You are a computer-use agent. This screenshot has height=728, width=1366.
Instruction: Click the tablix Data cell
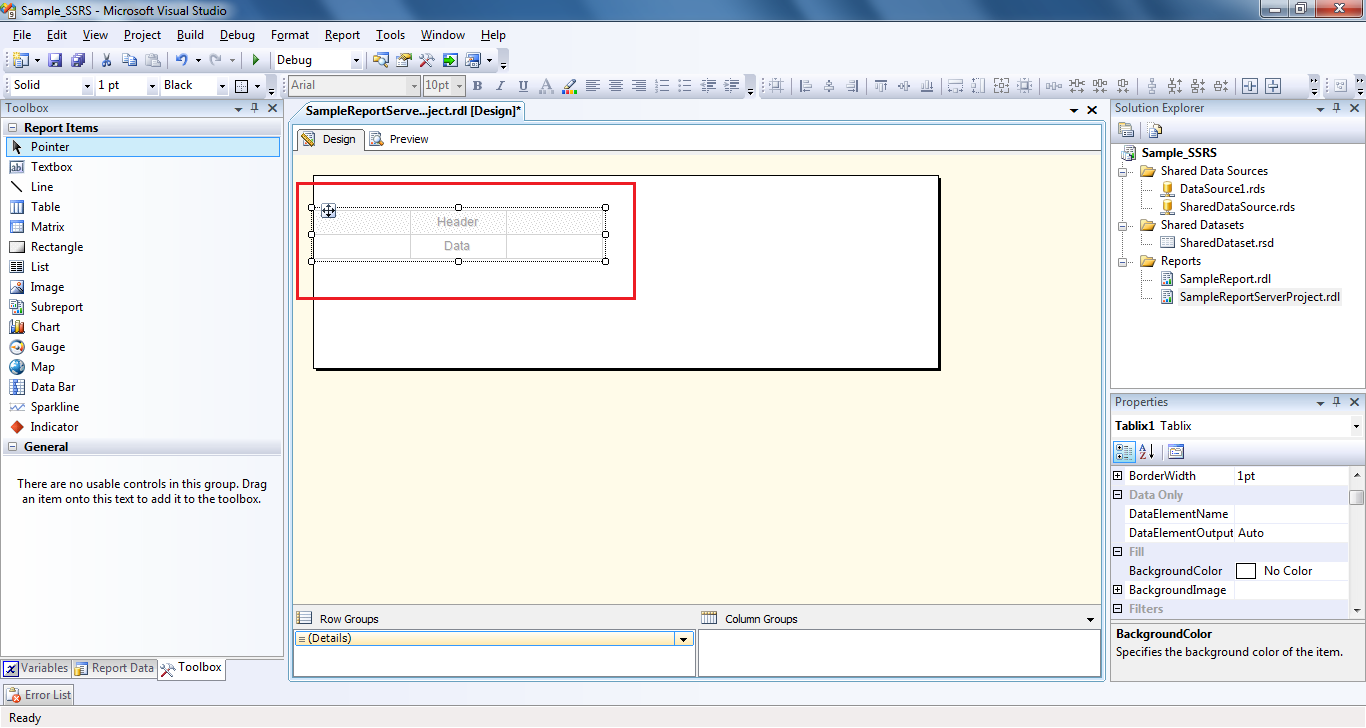click(458, 246)
